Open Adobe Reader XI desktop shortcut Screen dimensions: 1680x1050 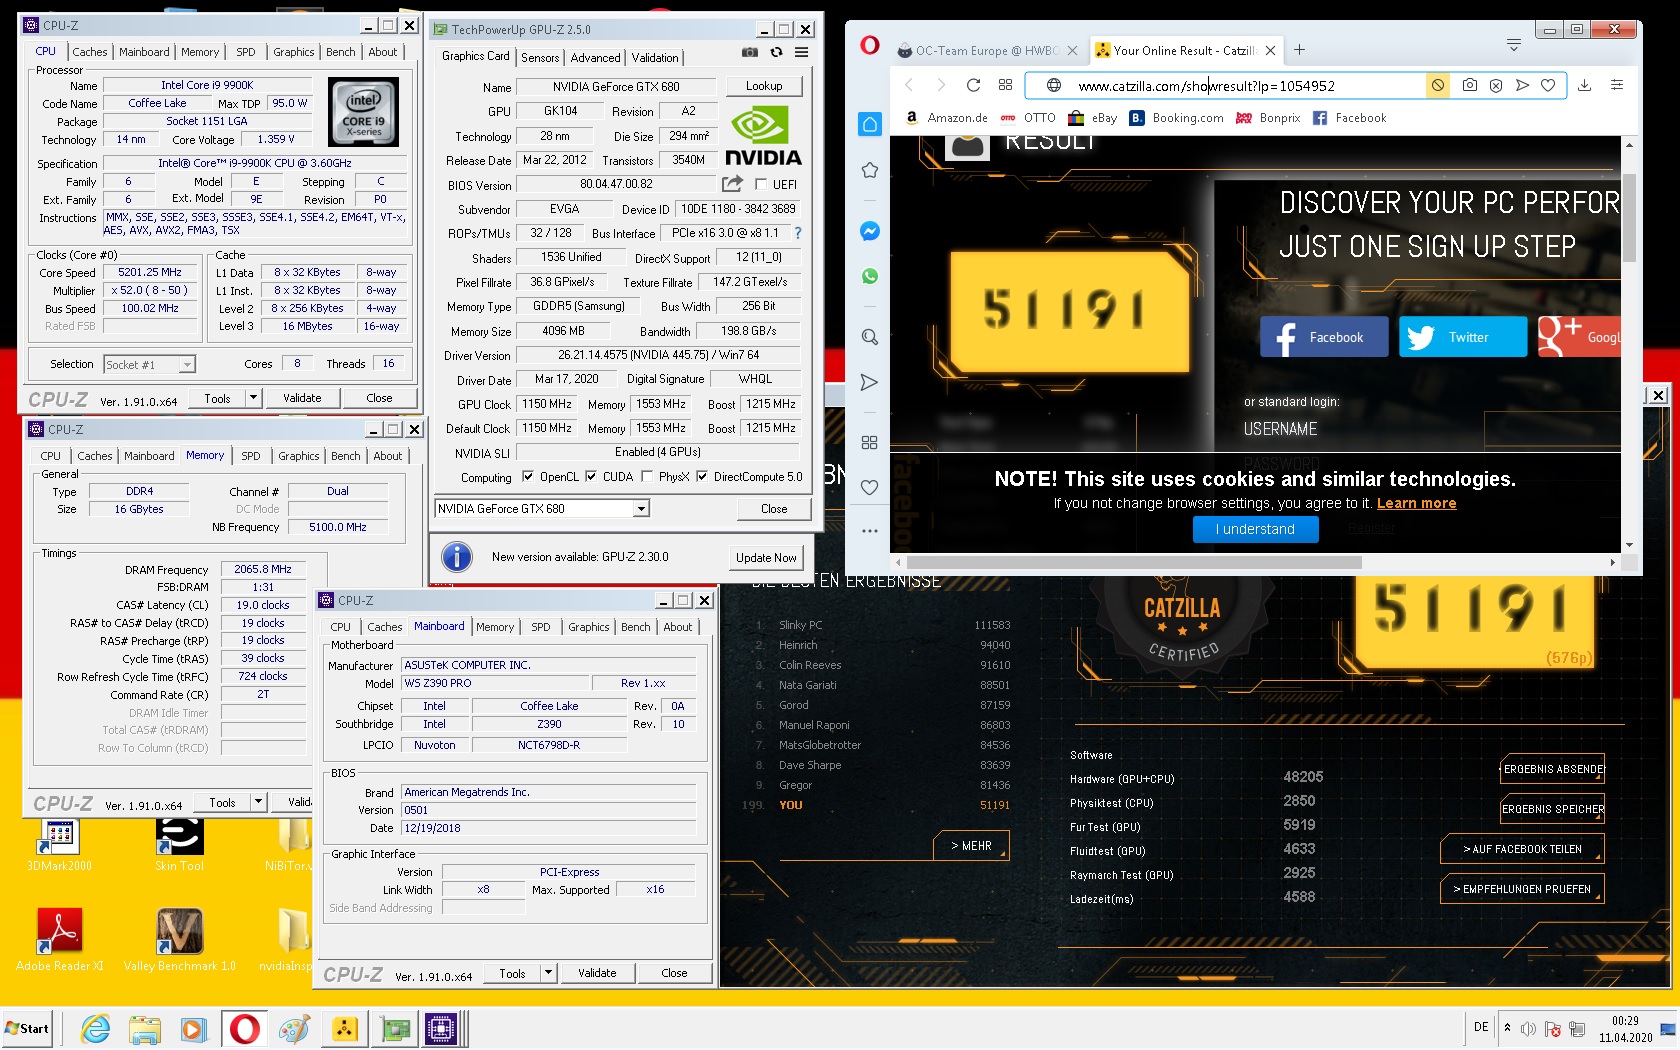pyautogui.click(x=59, y=940)
